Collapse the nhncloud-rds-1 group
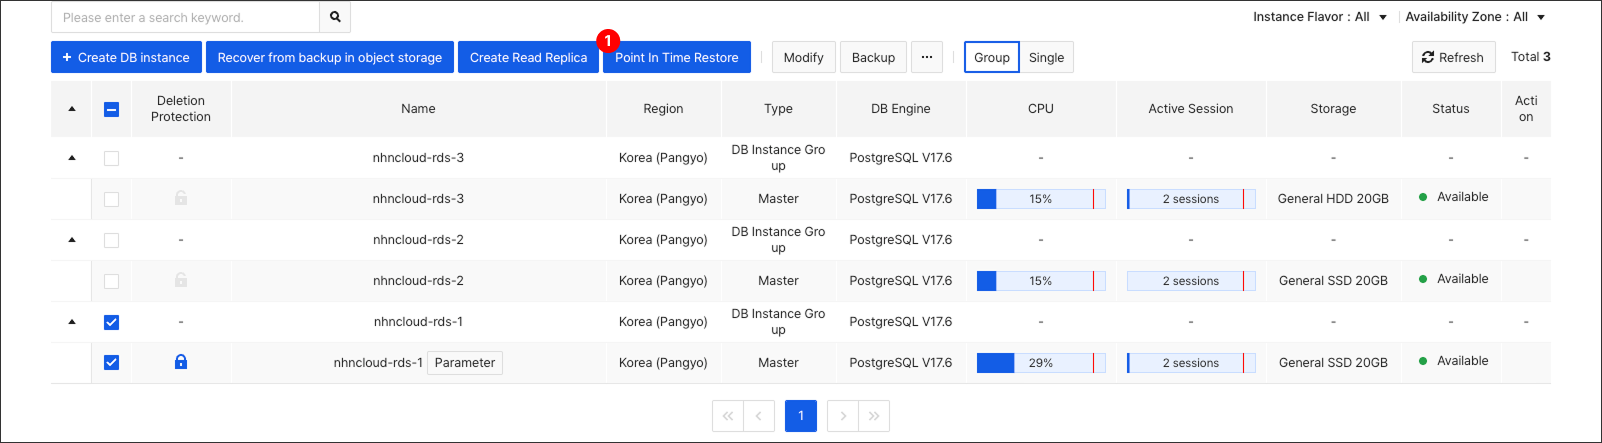This screenshot has height=443, width=1602. click(x=72, y=322)
